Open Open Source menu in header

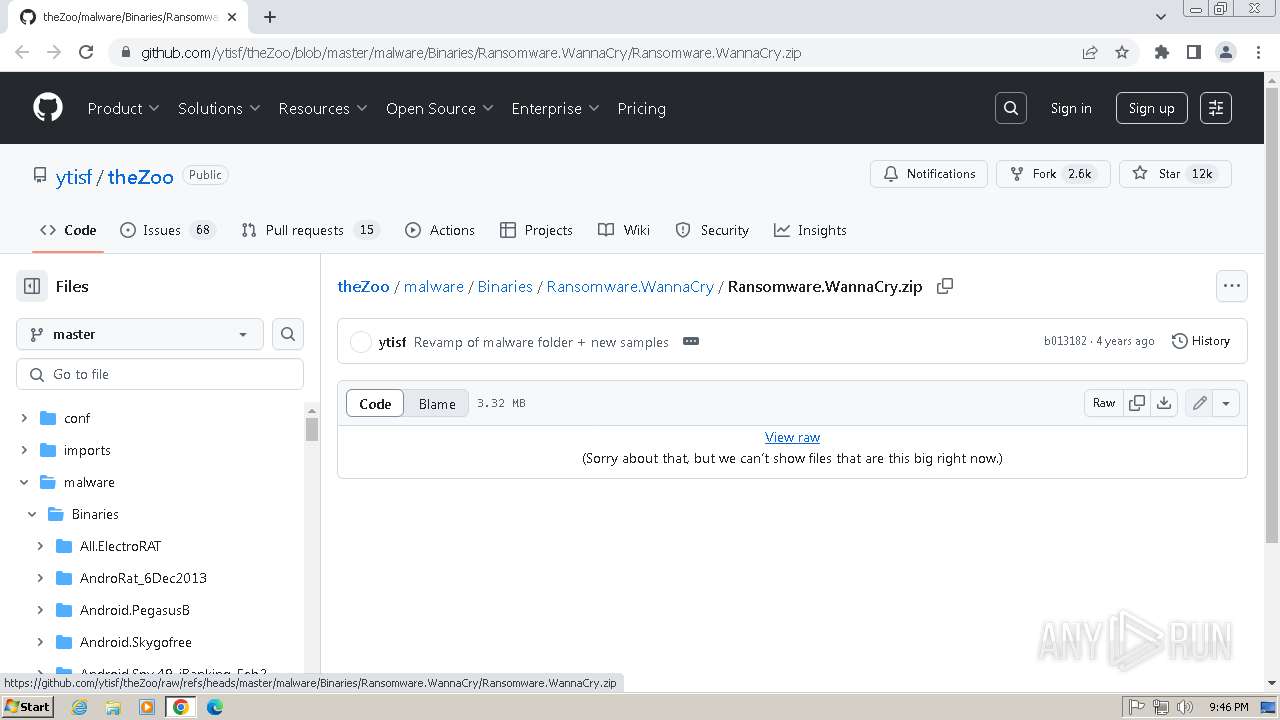point(440,108)
